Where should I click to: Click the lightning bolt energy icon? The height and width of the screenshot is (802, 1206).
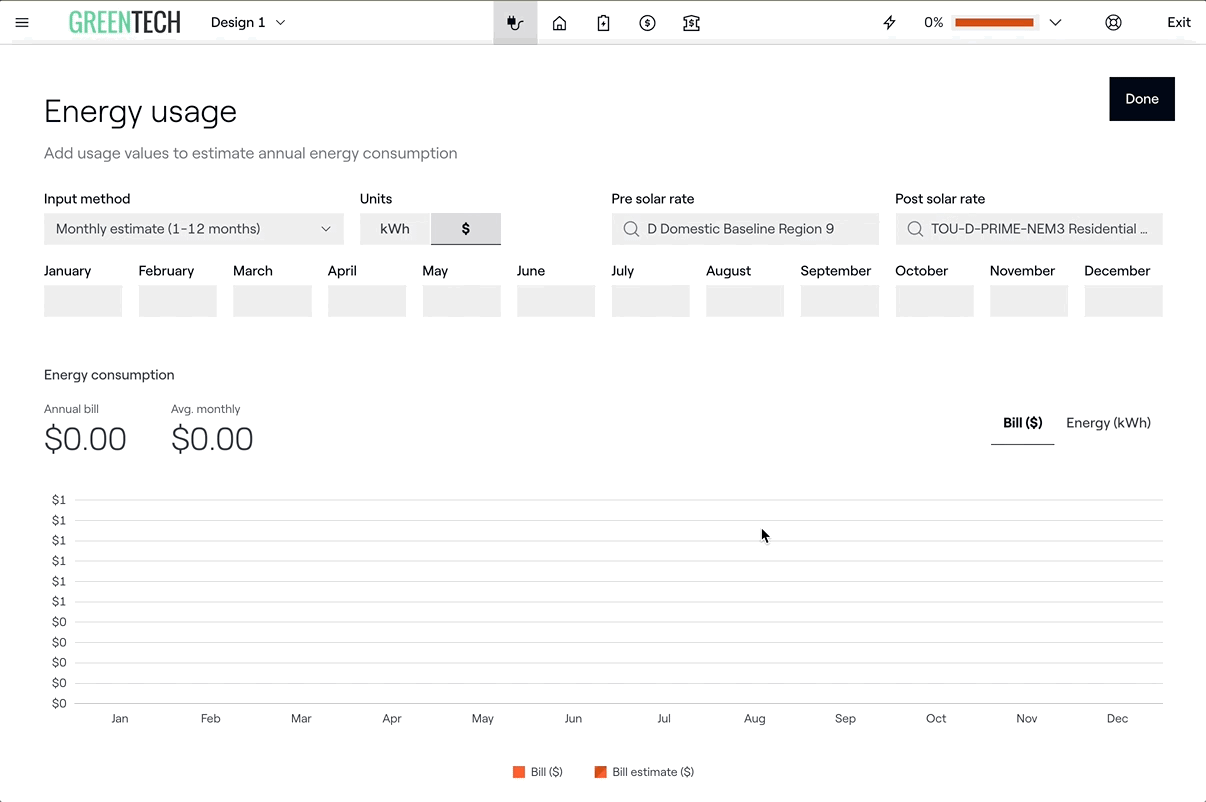tap(889, 22)
